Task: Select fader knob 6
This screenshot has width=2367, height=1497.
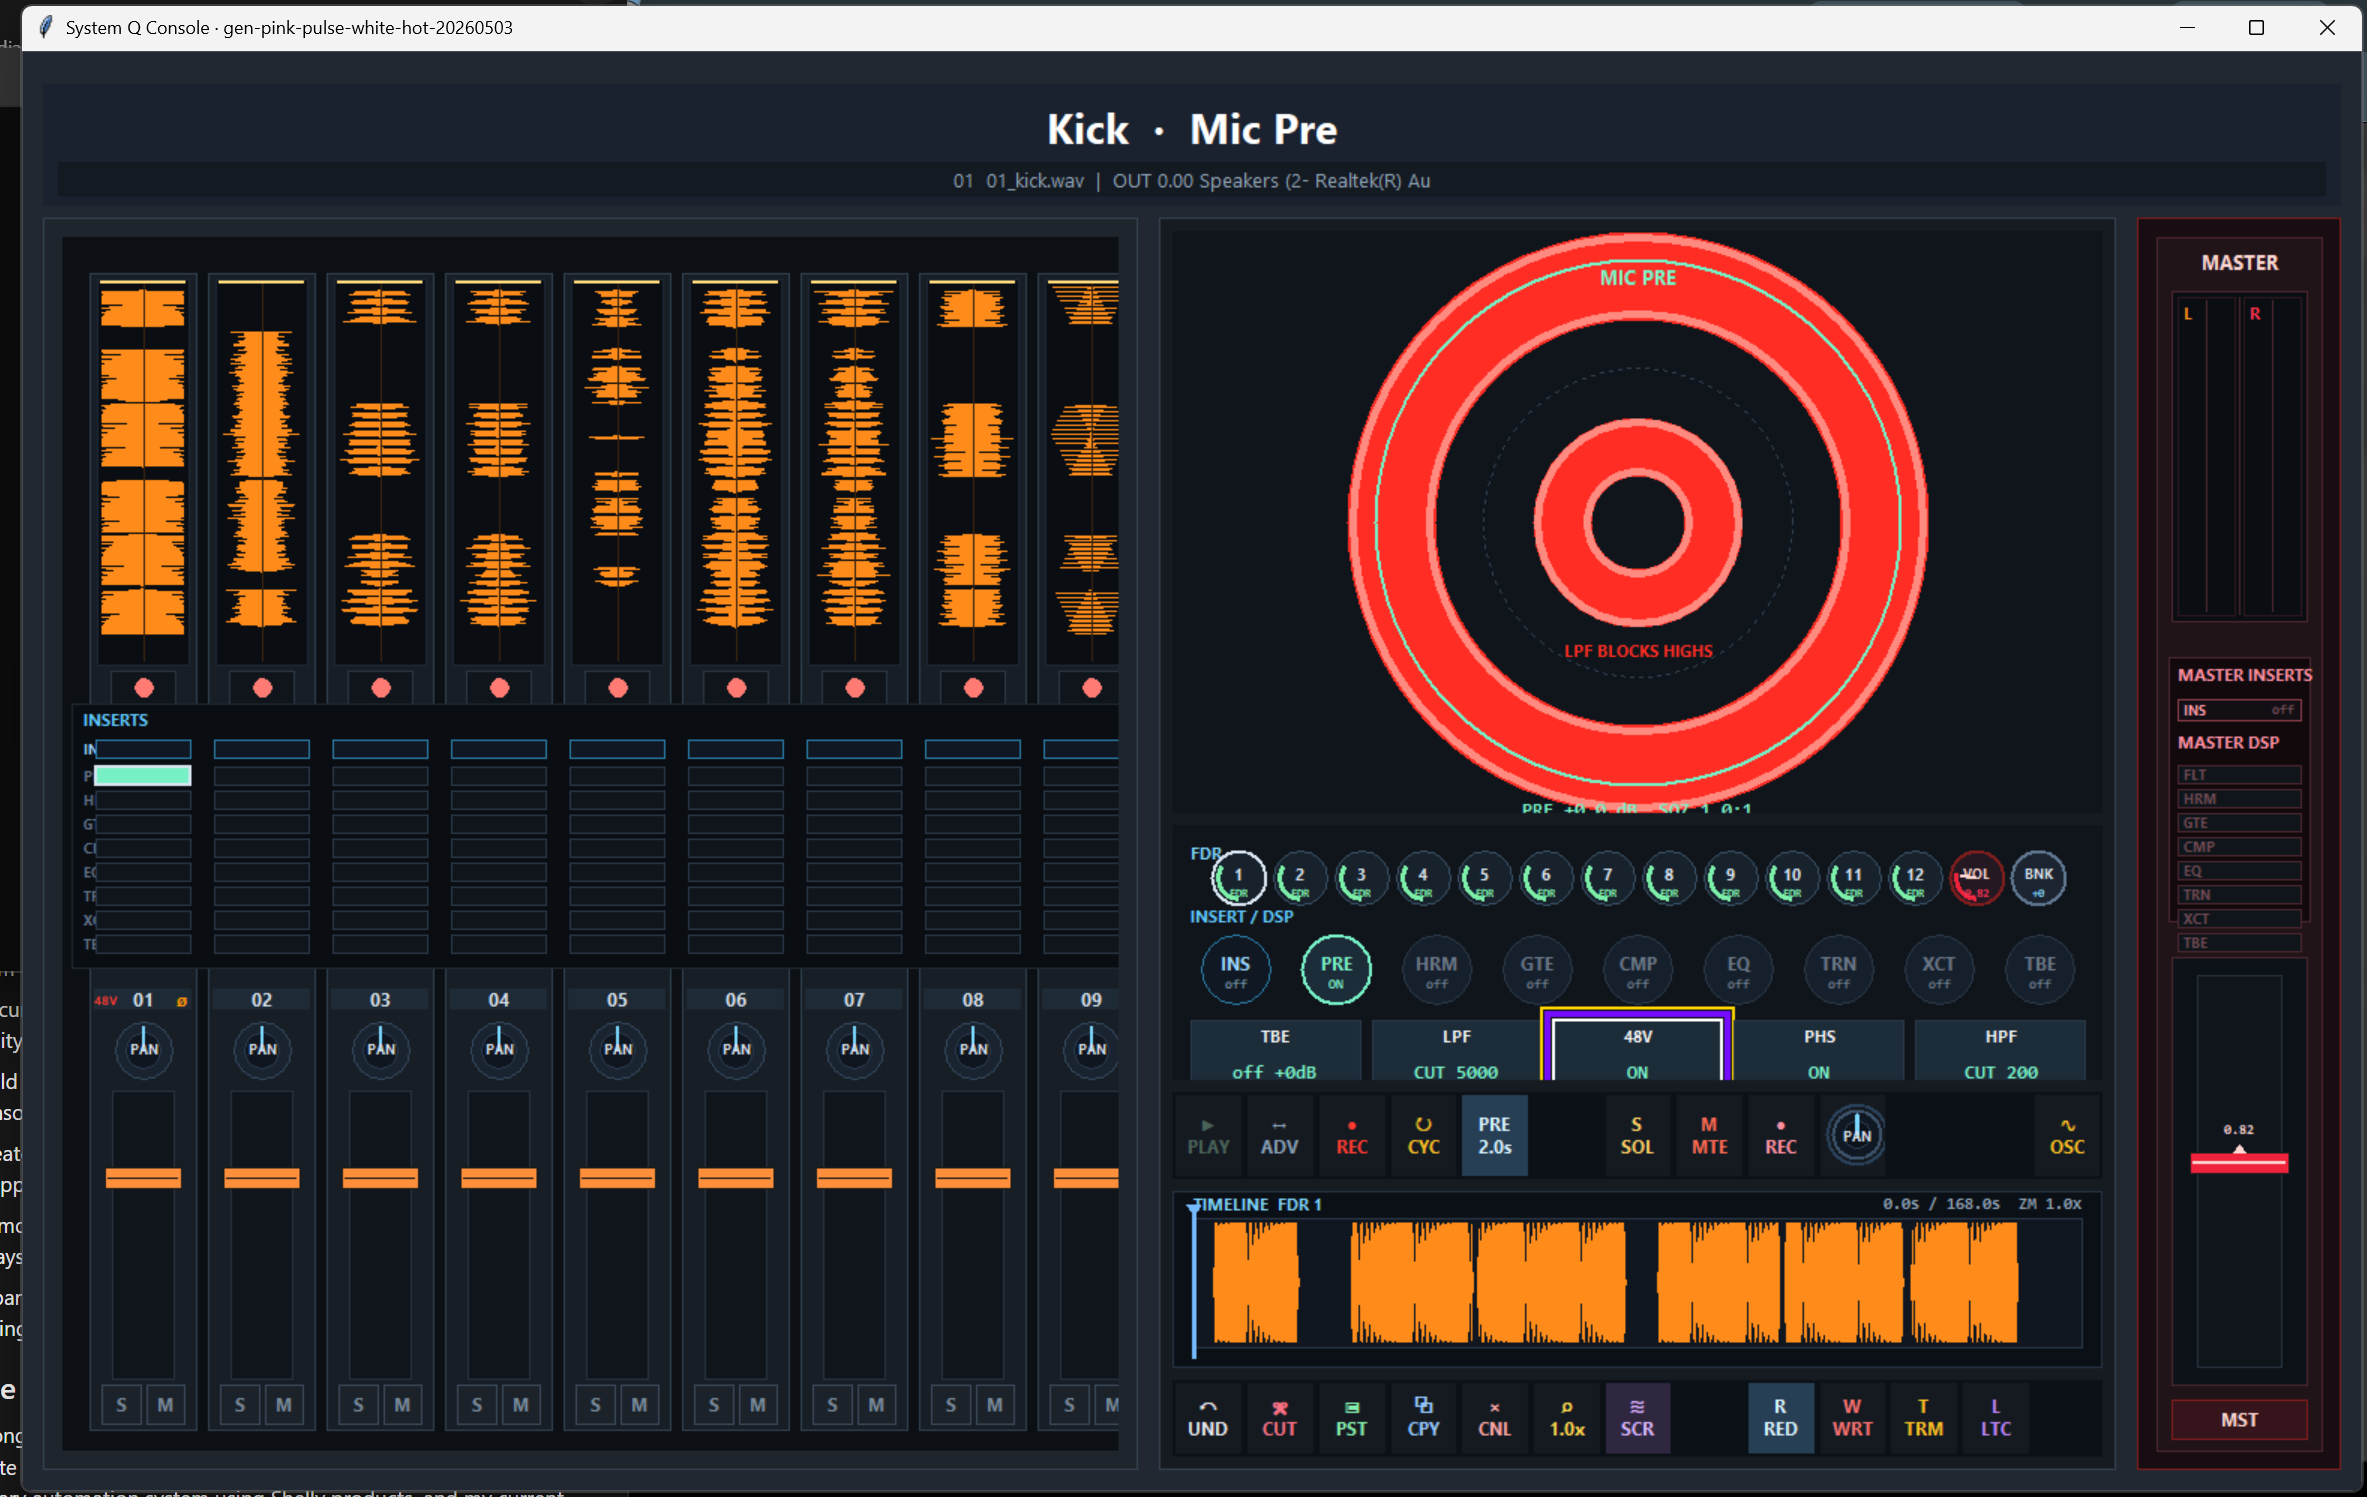Action: pyautogui.click(x=1546, y=878)
